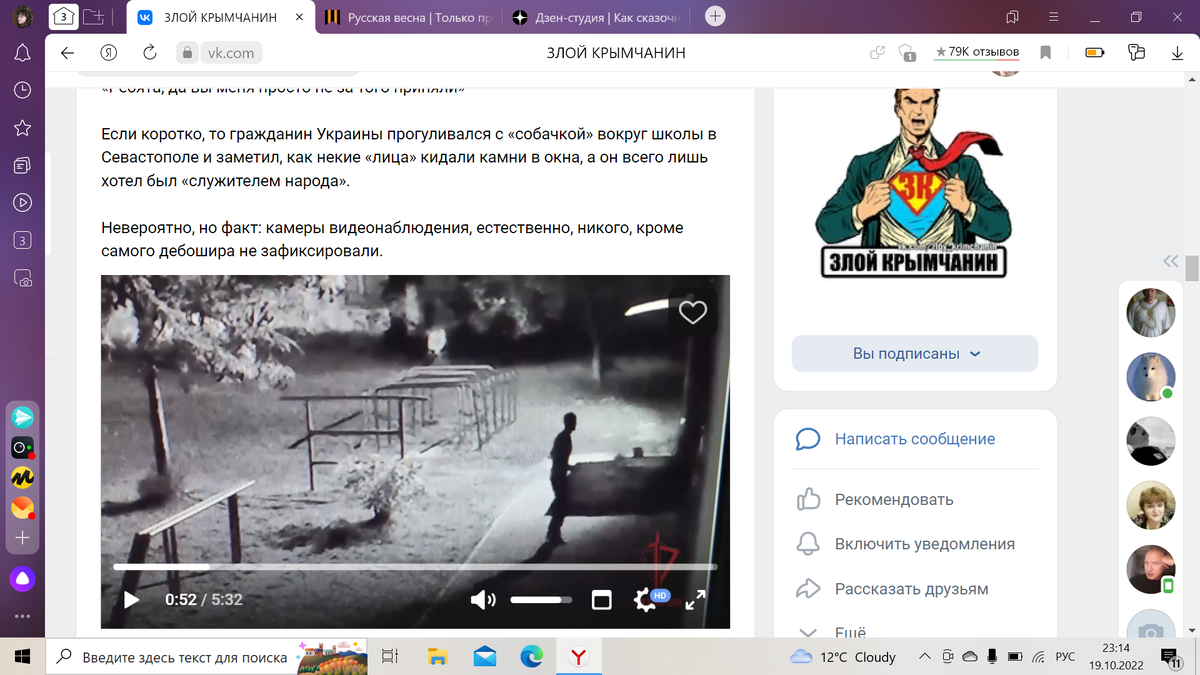This screenshot has width=1200, height=675.
Task: Open the 'Вы подписаны' dropdown
Action: [913, 353]
